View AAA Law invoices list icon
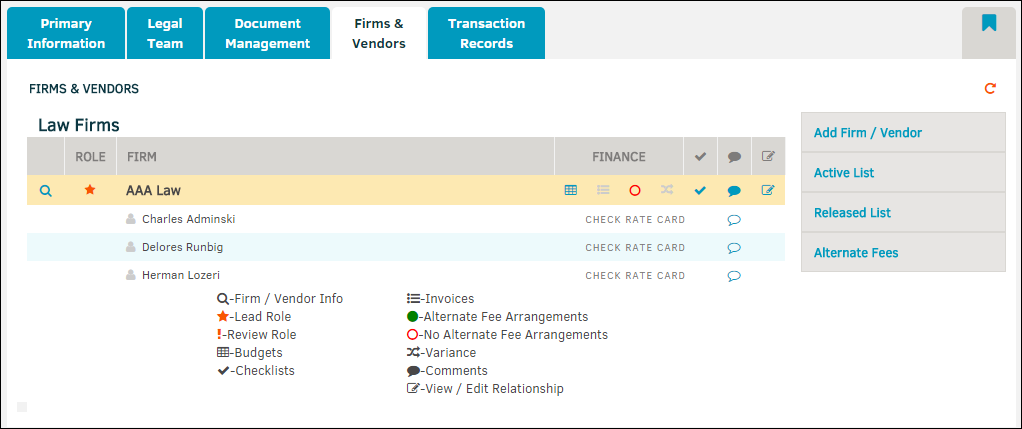1022x429 pixels. (603, 190)
